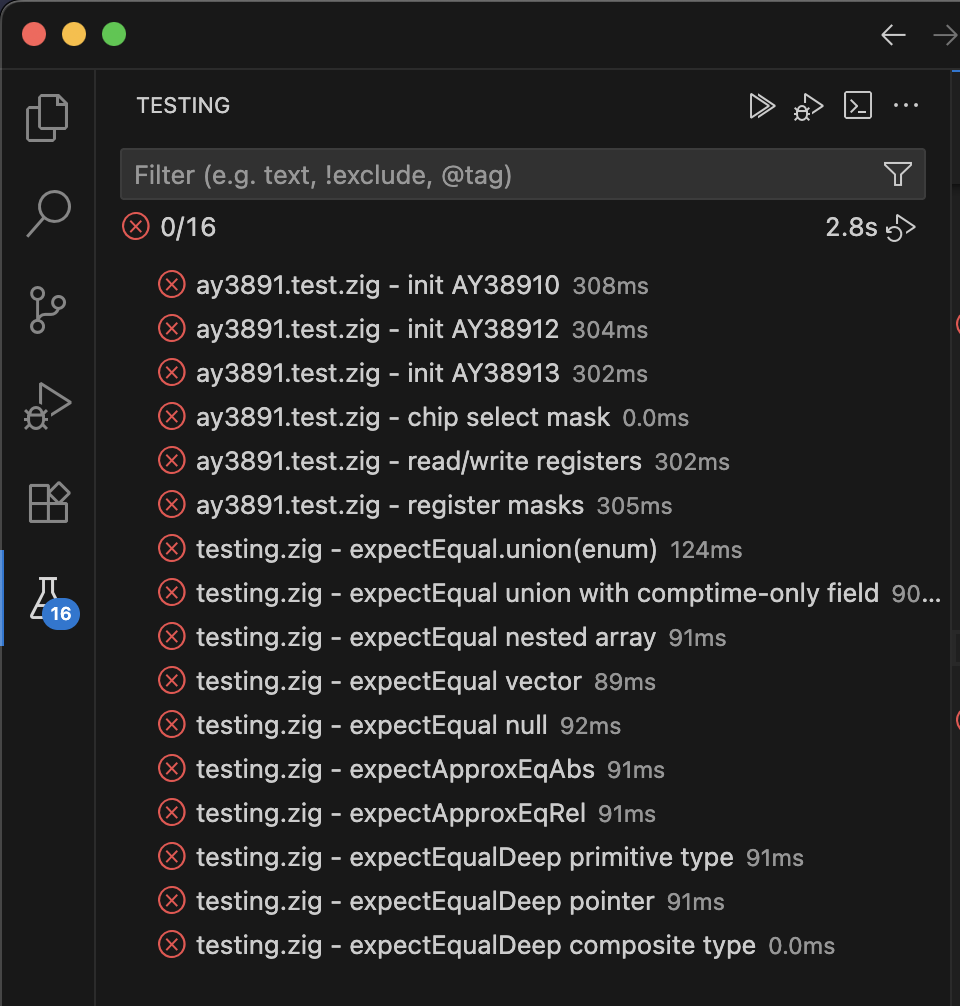Click the test filter text field
Screen dimensions: 960x1006
500,175
